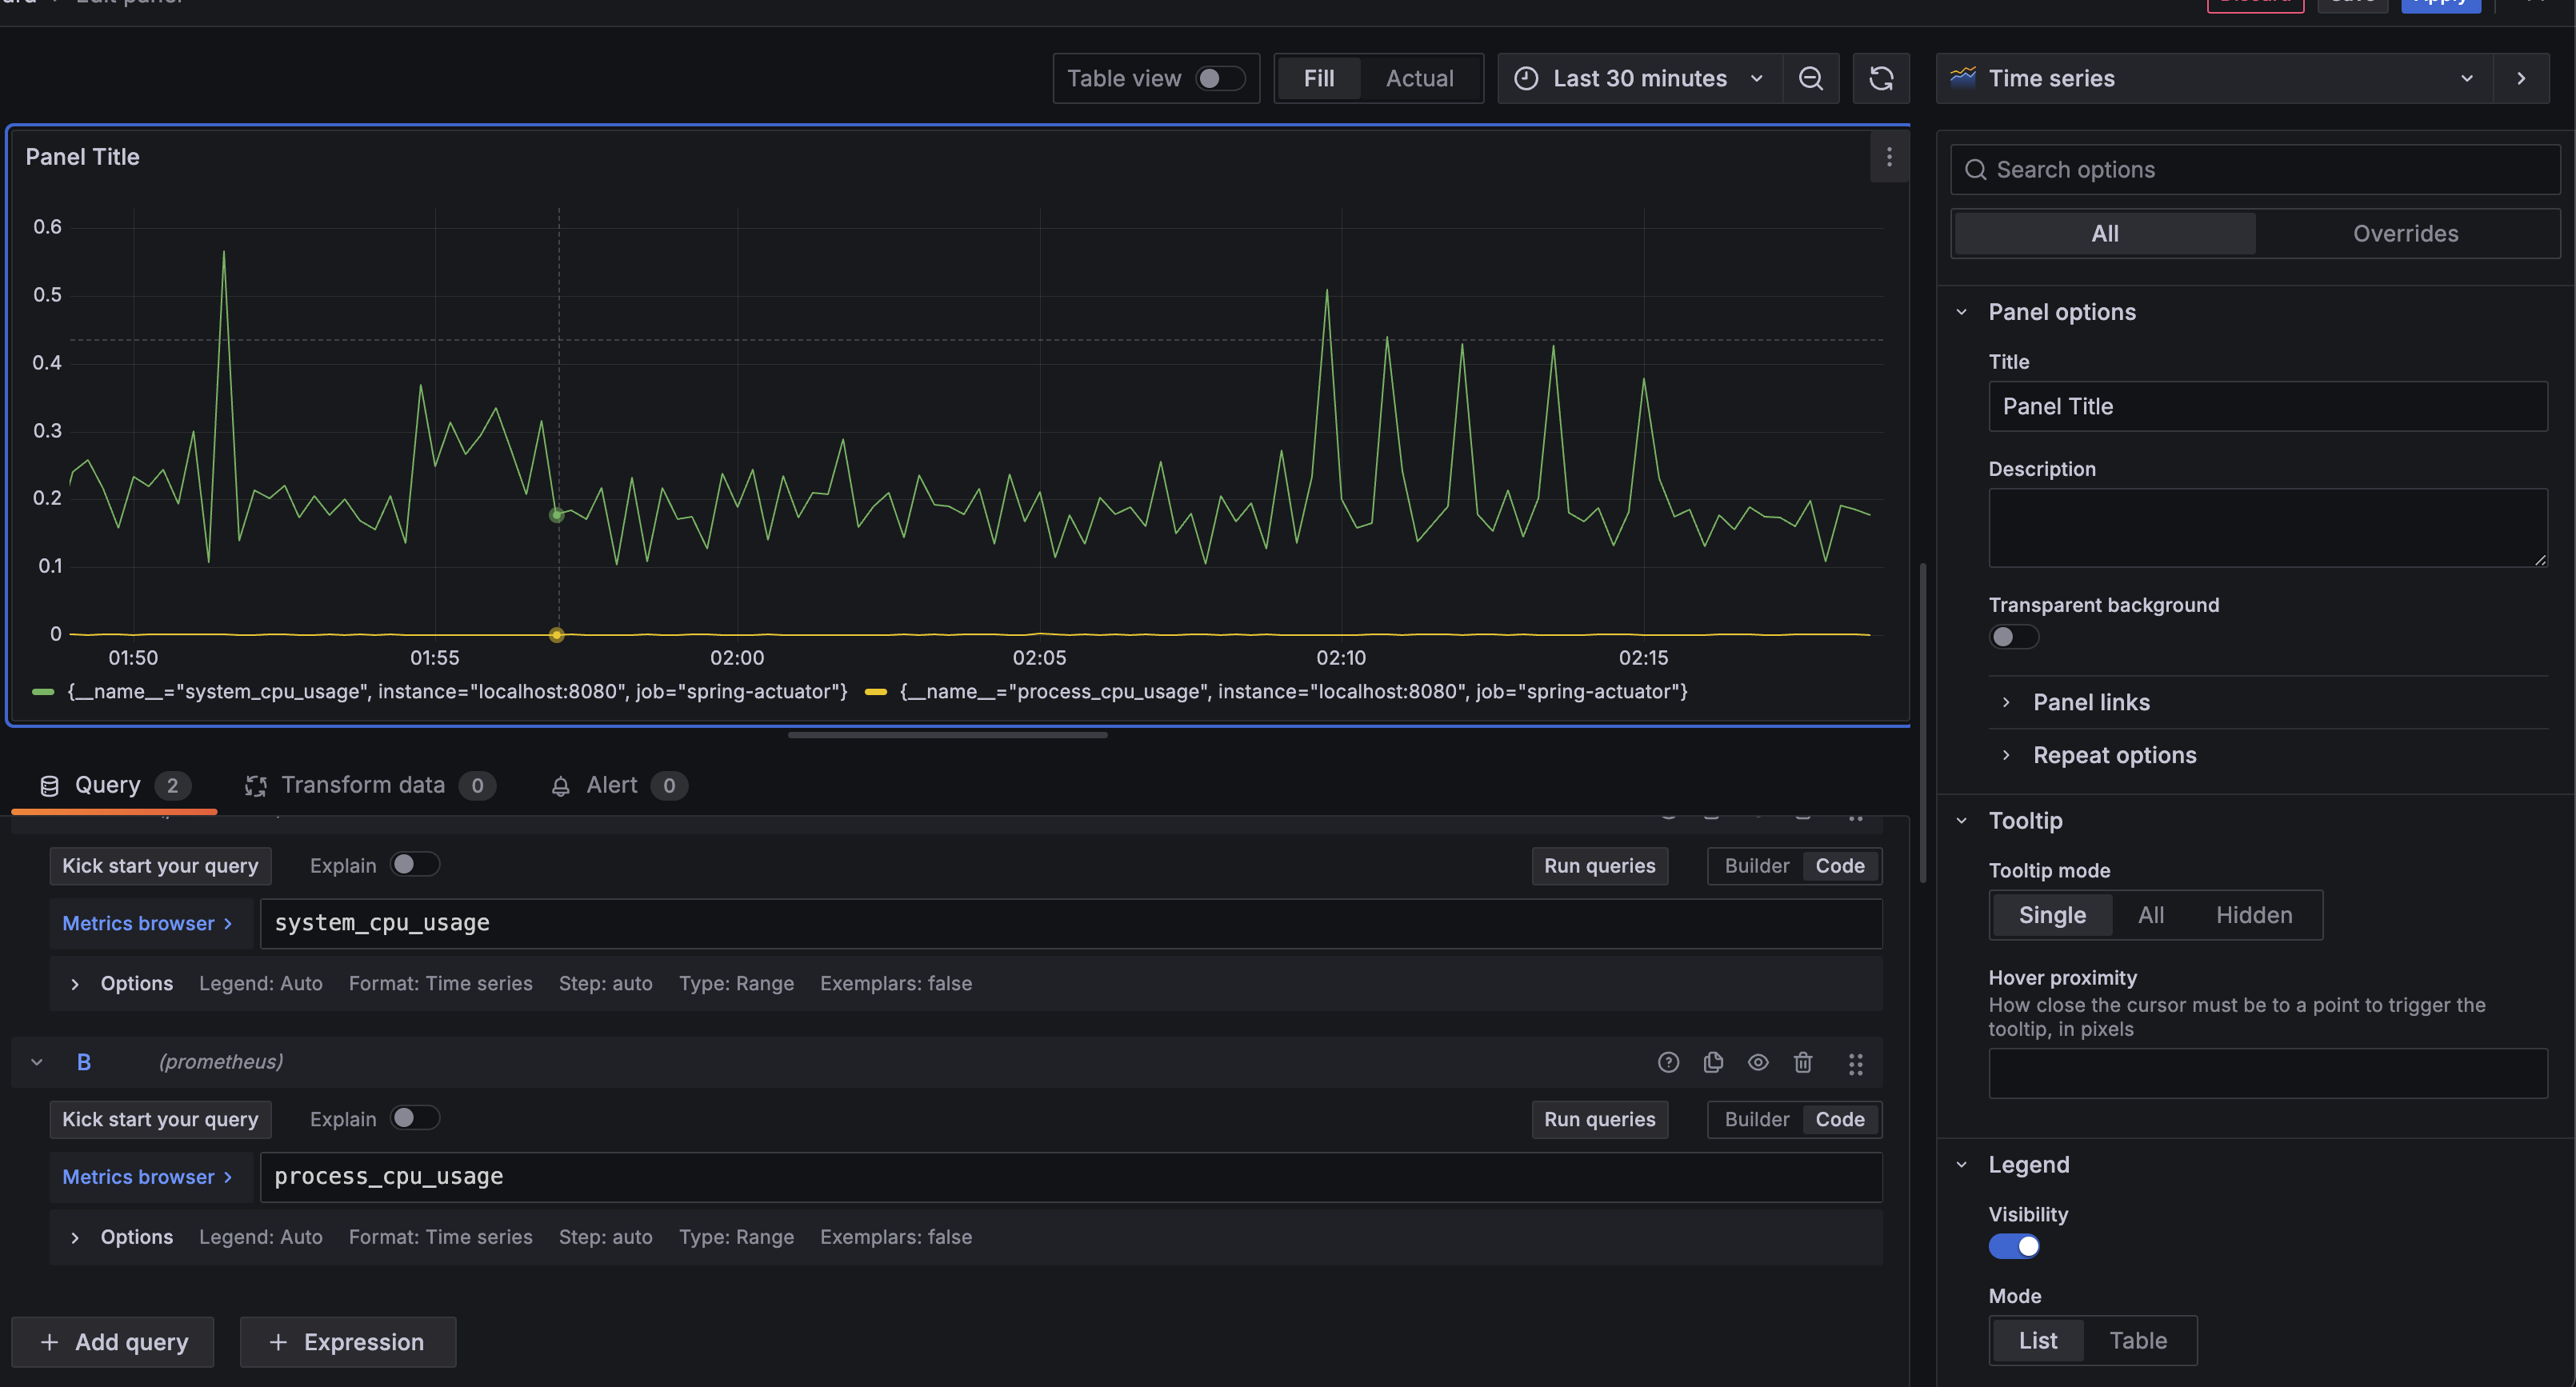Select the Overrides tab

[x=2405, y=233]
